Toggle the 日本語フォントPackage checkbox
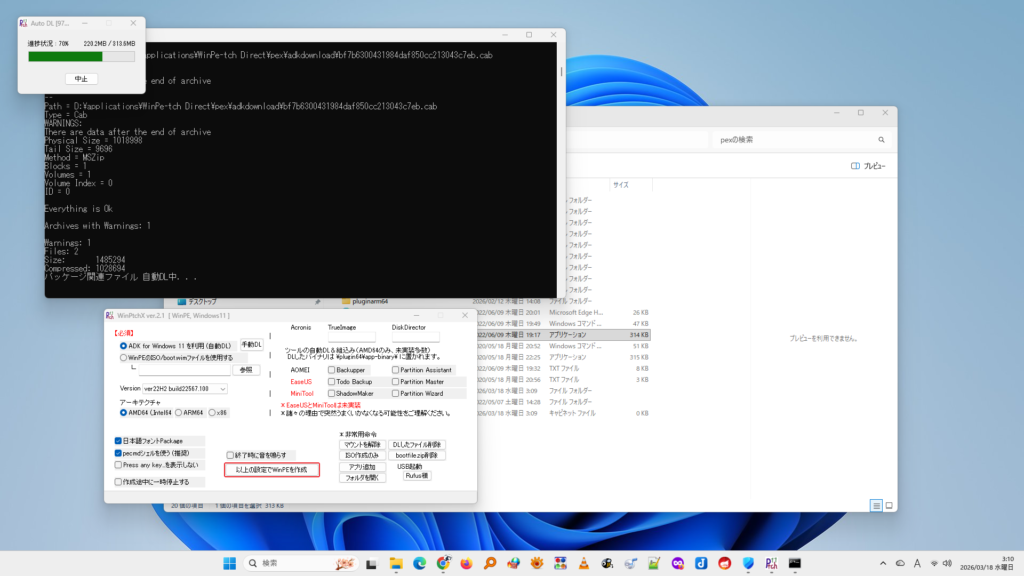 click(119, 440)
